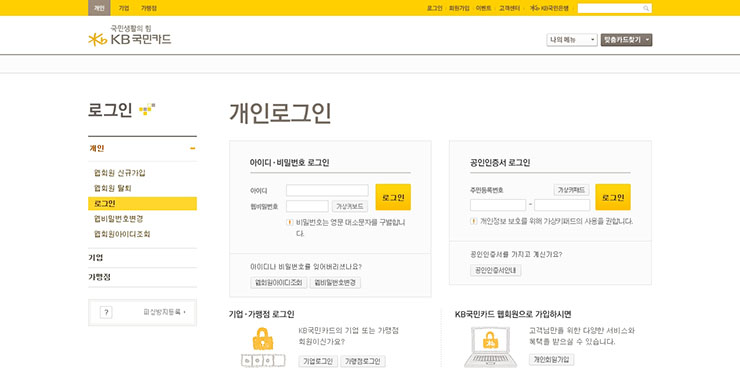Click the 웹비밀번호 input field
This screenshot has height=391, width=740.
pos(307,206)
